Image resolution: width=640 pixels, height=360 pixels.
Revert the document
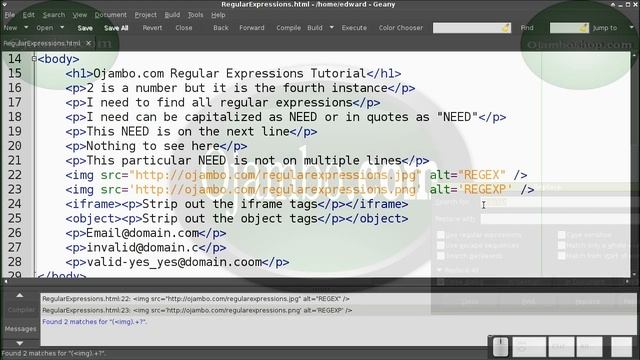(x=152, y=28)
